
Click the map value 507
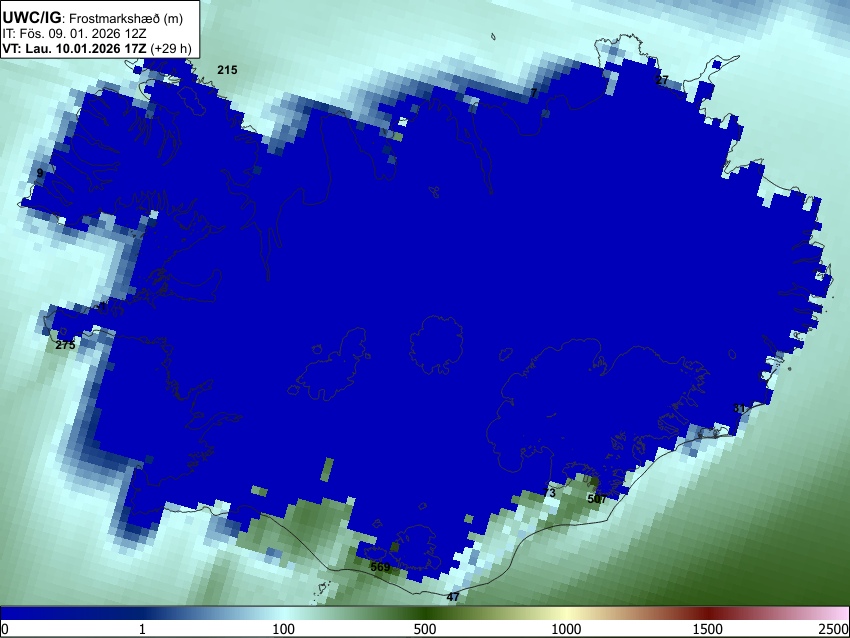coord(597,499)
